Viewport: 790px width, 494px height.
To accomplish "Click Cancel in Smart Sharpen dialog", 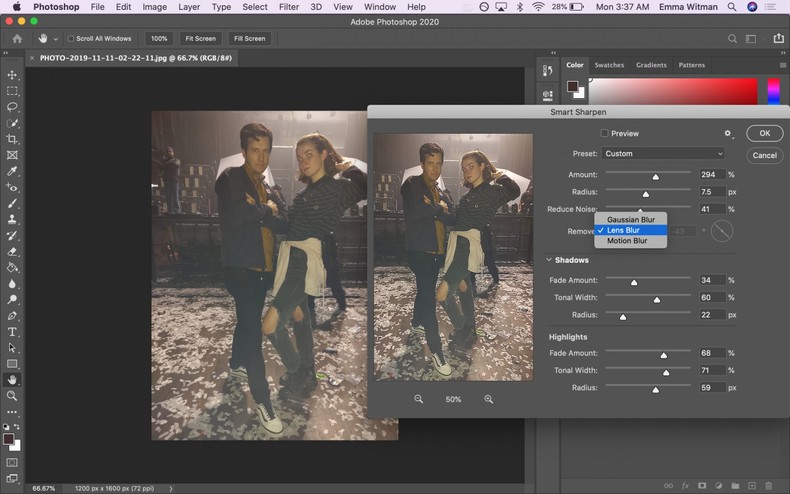I will (x=764, y=155).
